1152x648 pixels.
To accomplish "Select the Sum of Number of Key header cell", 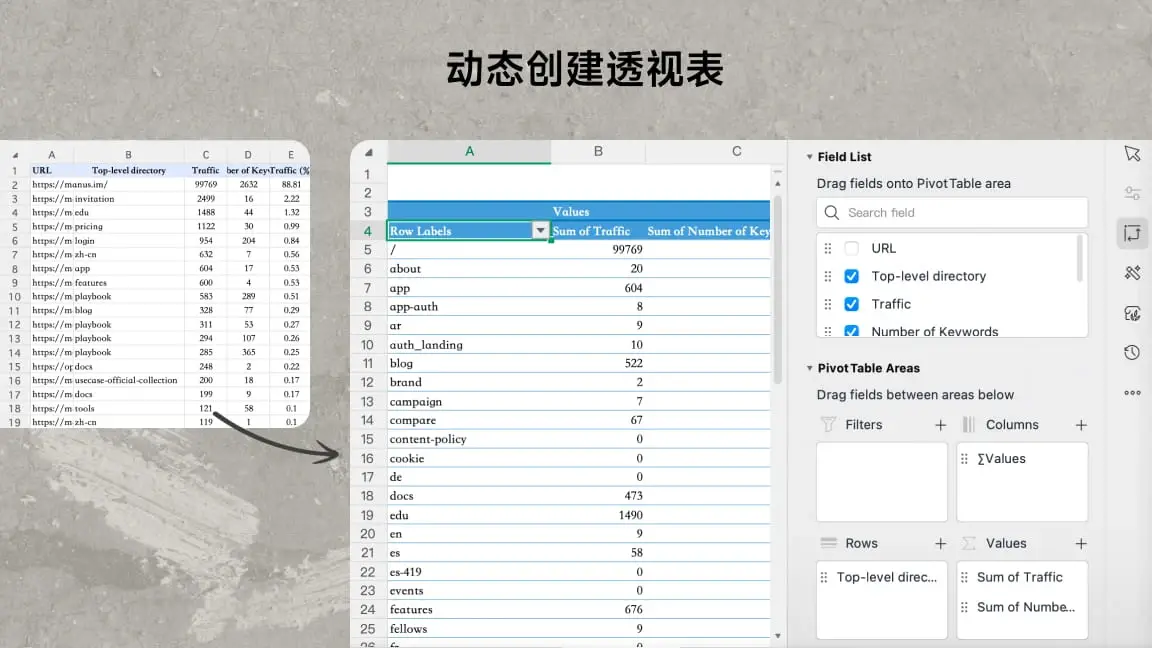I will [x=708, y=231].
